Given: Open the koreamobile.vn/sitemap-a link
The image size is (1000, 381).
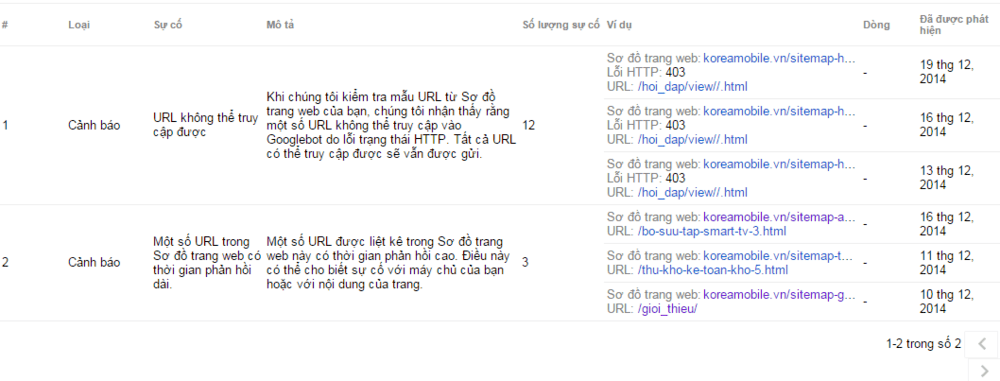Looking at the screenshot, I should pyautogui.click(x=778, y=218).
